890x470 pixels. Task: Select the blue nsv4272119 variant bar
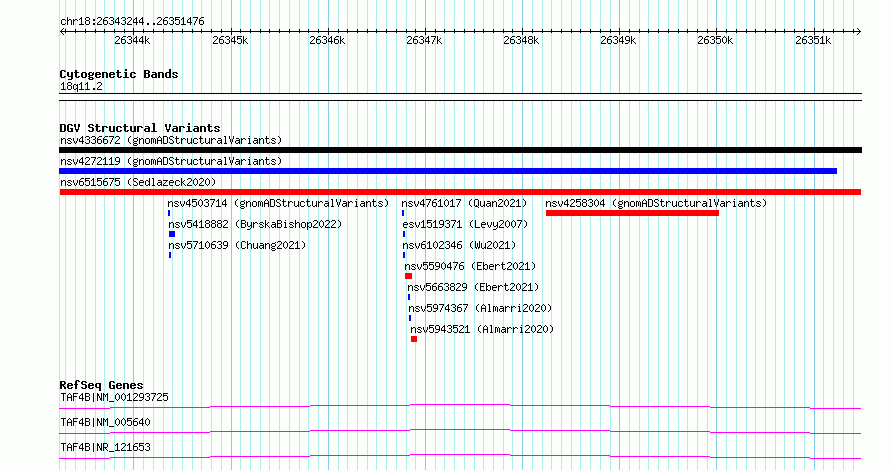[x=448, y=171]
